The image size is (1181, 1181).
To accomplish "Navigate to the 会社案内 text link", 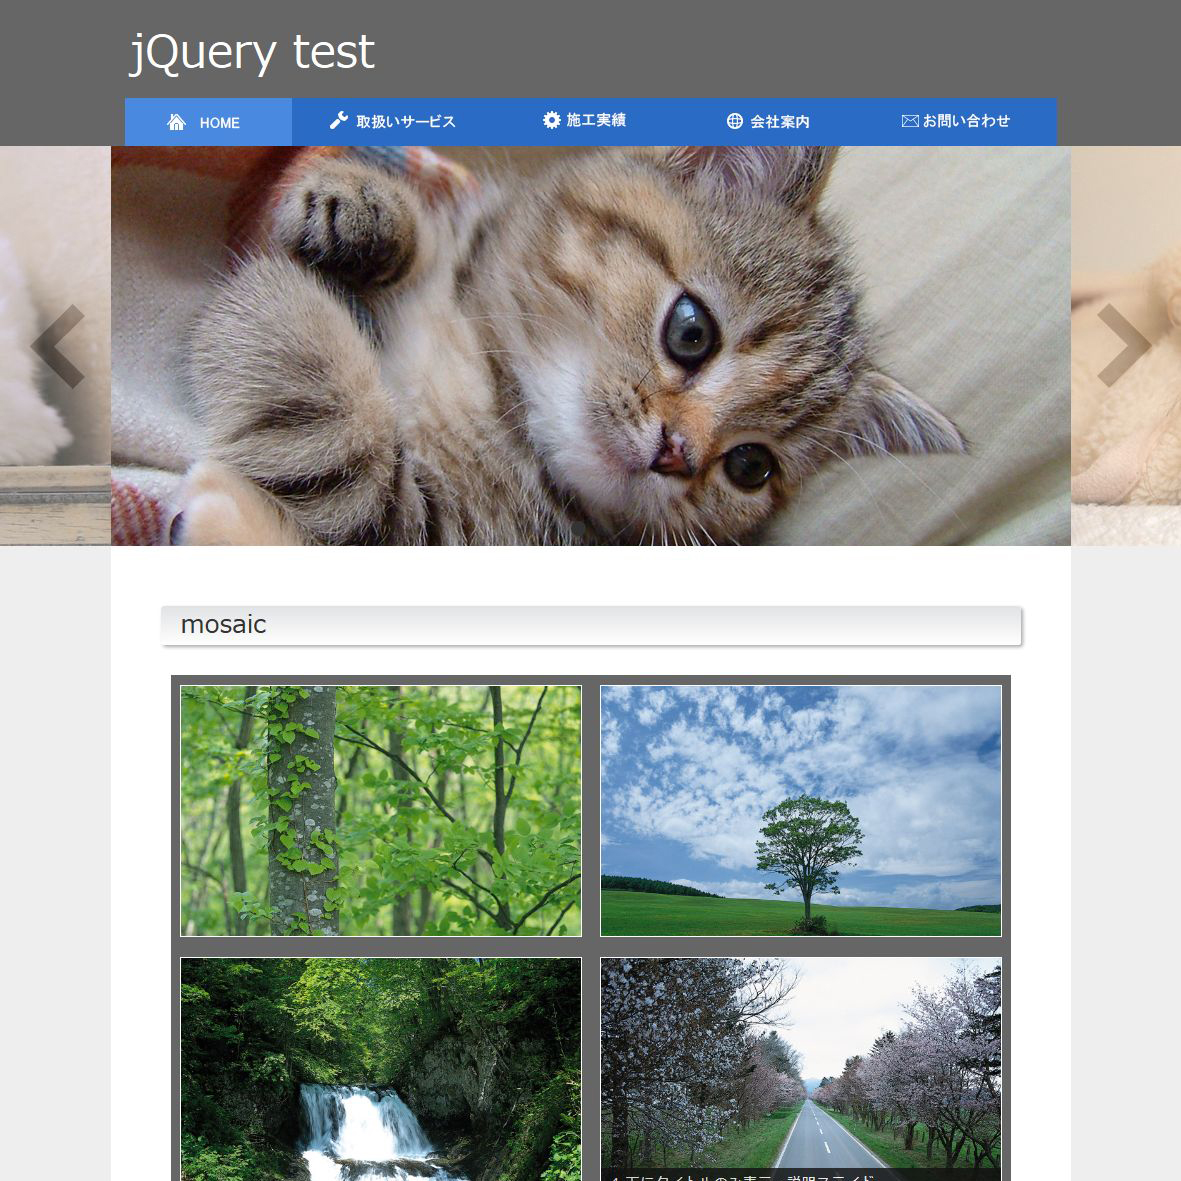I will [x=780, y=122].
